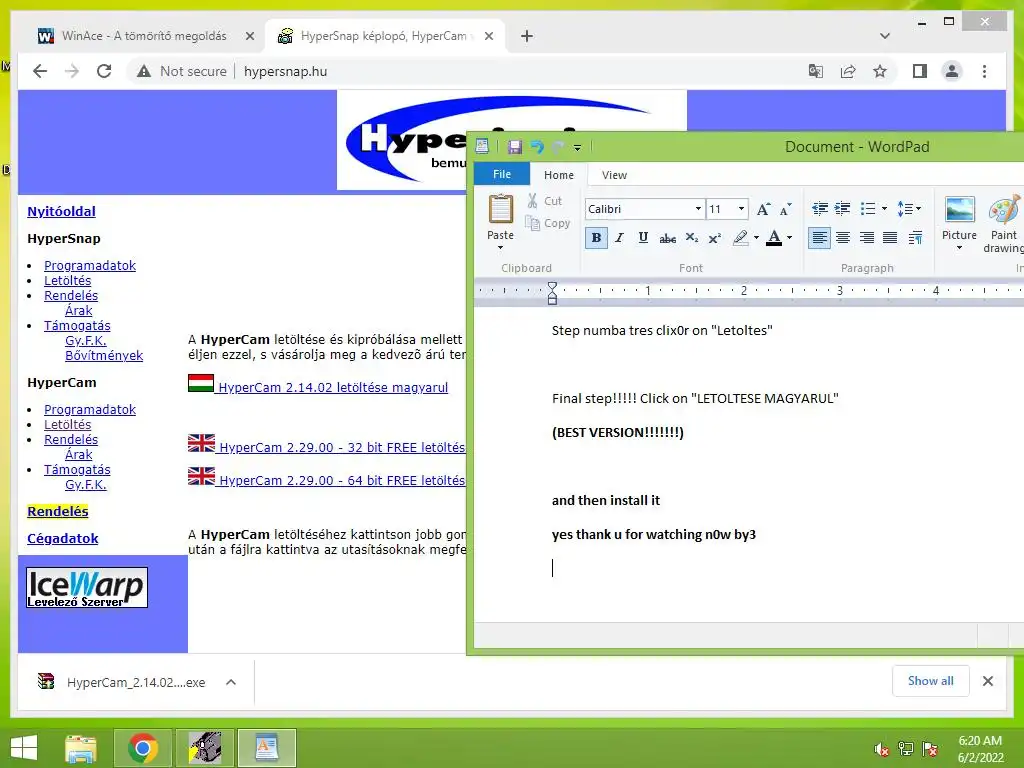
Task: Open the bullet list style dropdown
Action: pyautogui.click(x=884, y=209)
